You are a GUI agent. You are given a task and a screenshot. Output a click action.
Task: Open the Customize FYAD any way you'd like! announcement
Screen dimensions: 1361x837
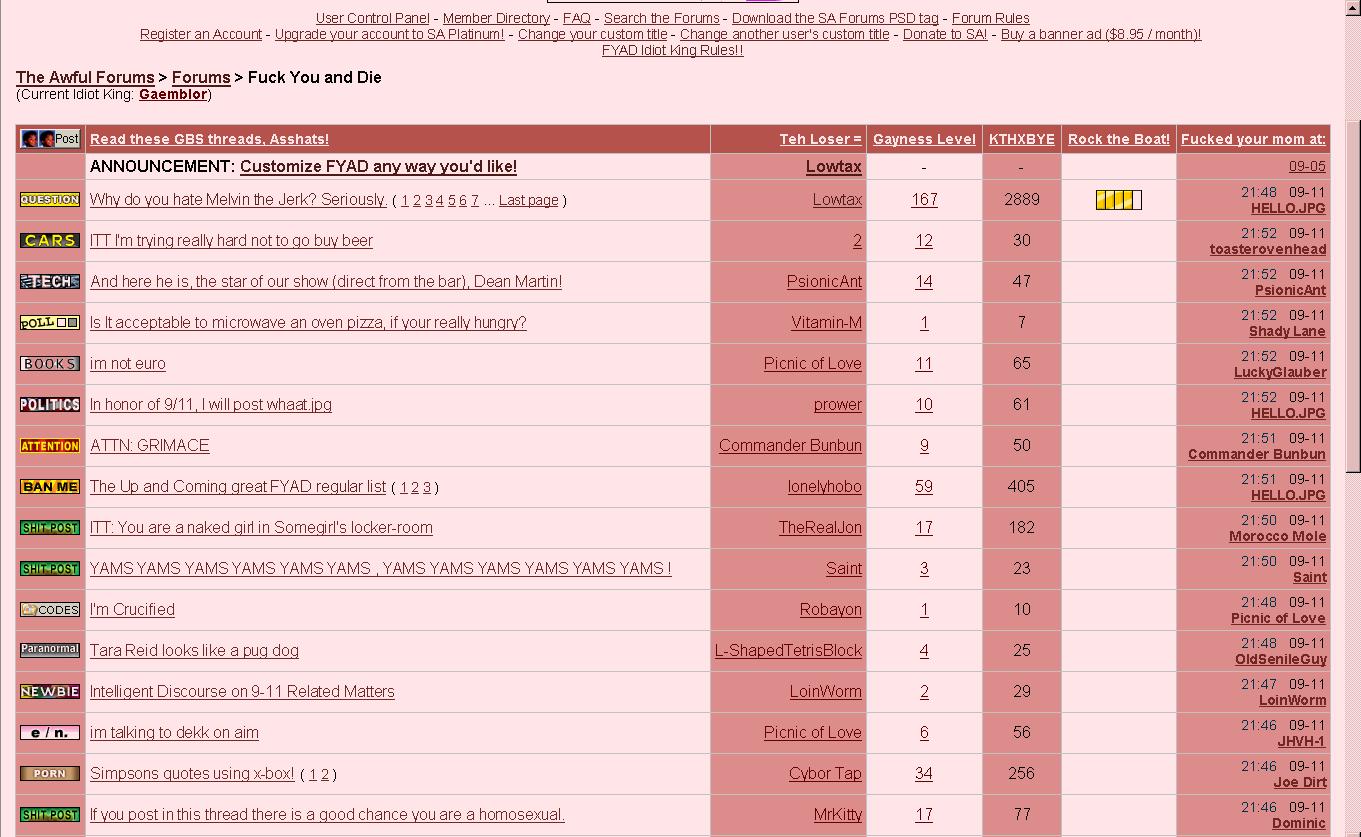(378, 167)
